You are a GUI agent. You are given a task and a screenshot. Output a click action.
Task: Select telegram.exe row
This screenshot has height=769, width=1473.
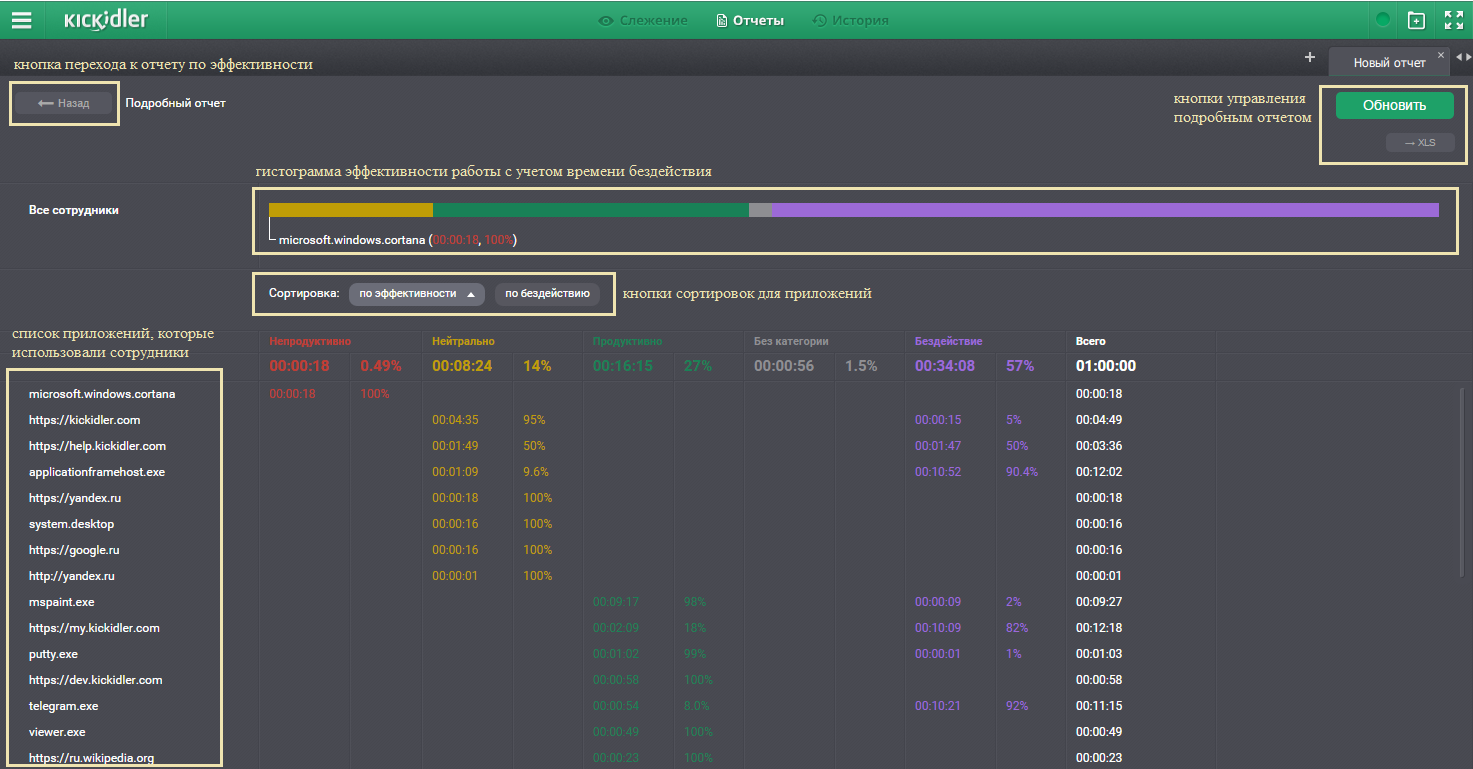tap(63, 706)
